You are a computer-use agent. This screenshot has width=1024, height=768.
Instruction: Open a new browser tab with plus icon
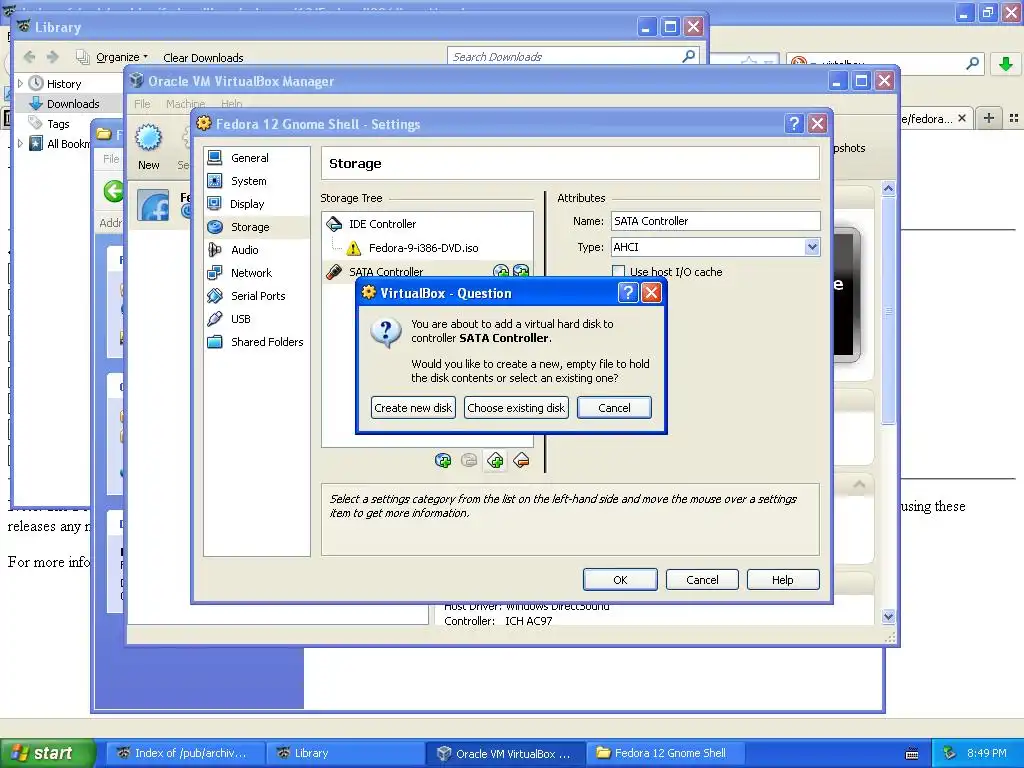(x=989, y=118)
